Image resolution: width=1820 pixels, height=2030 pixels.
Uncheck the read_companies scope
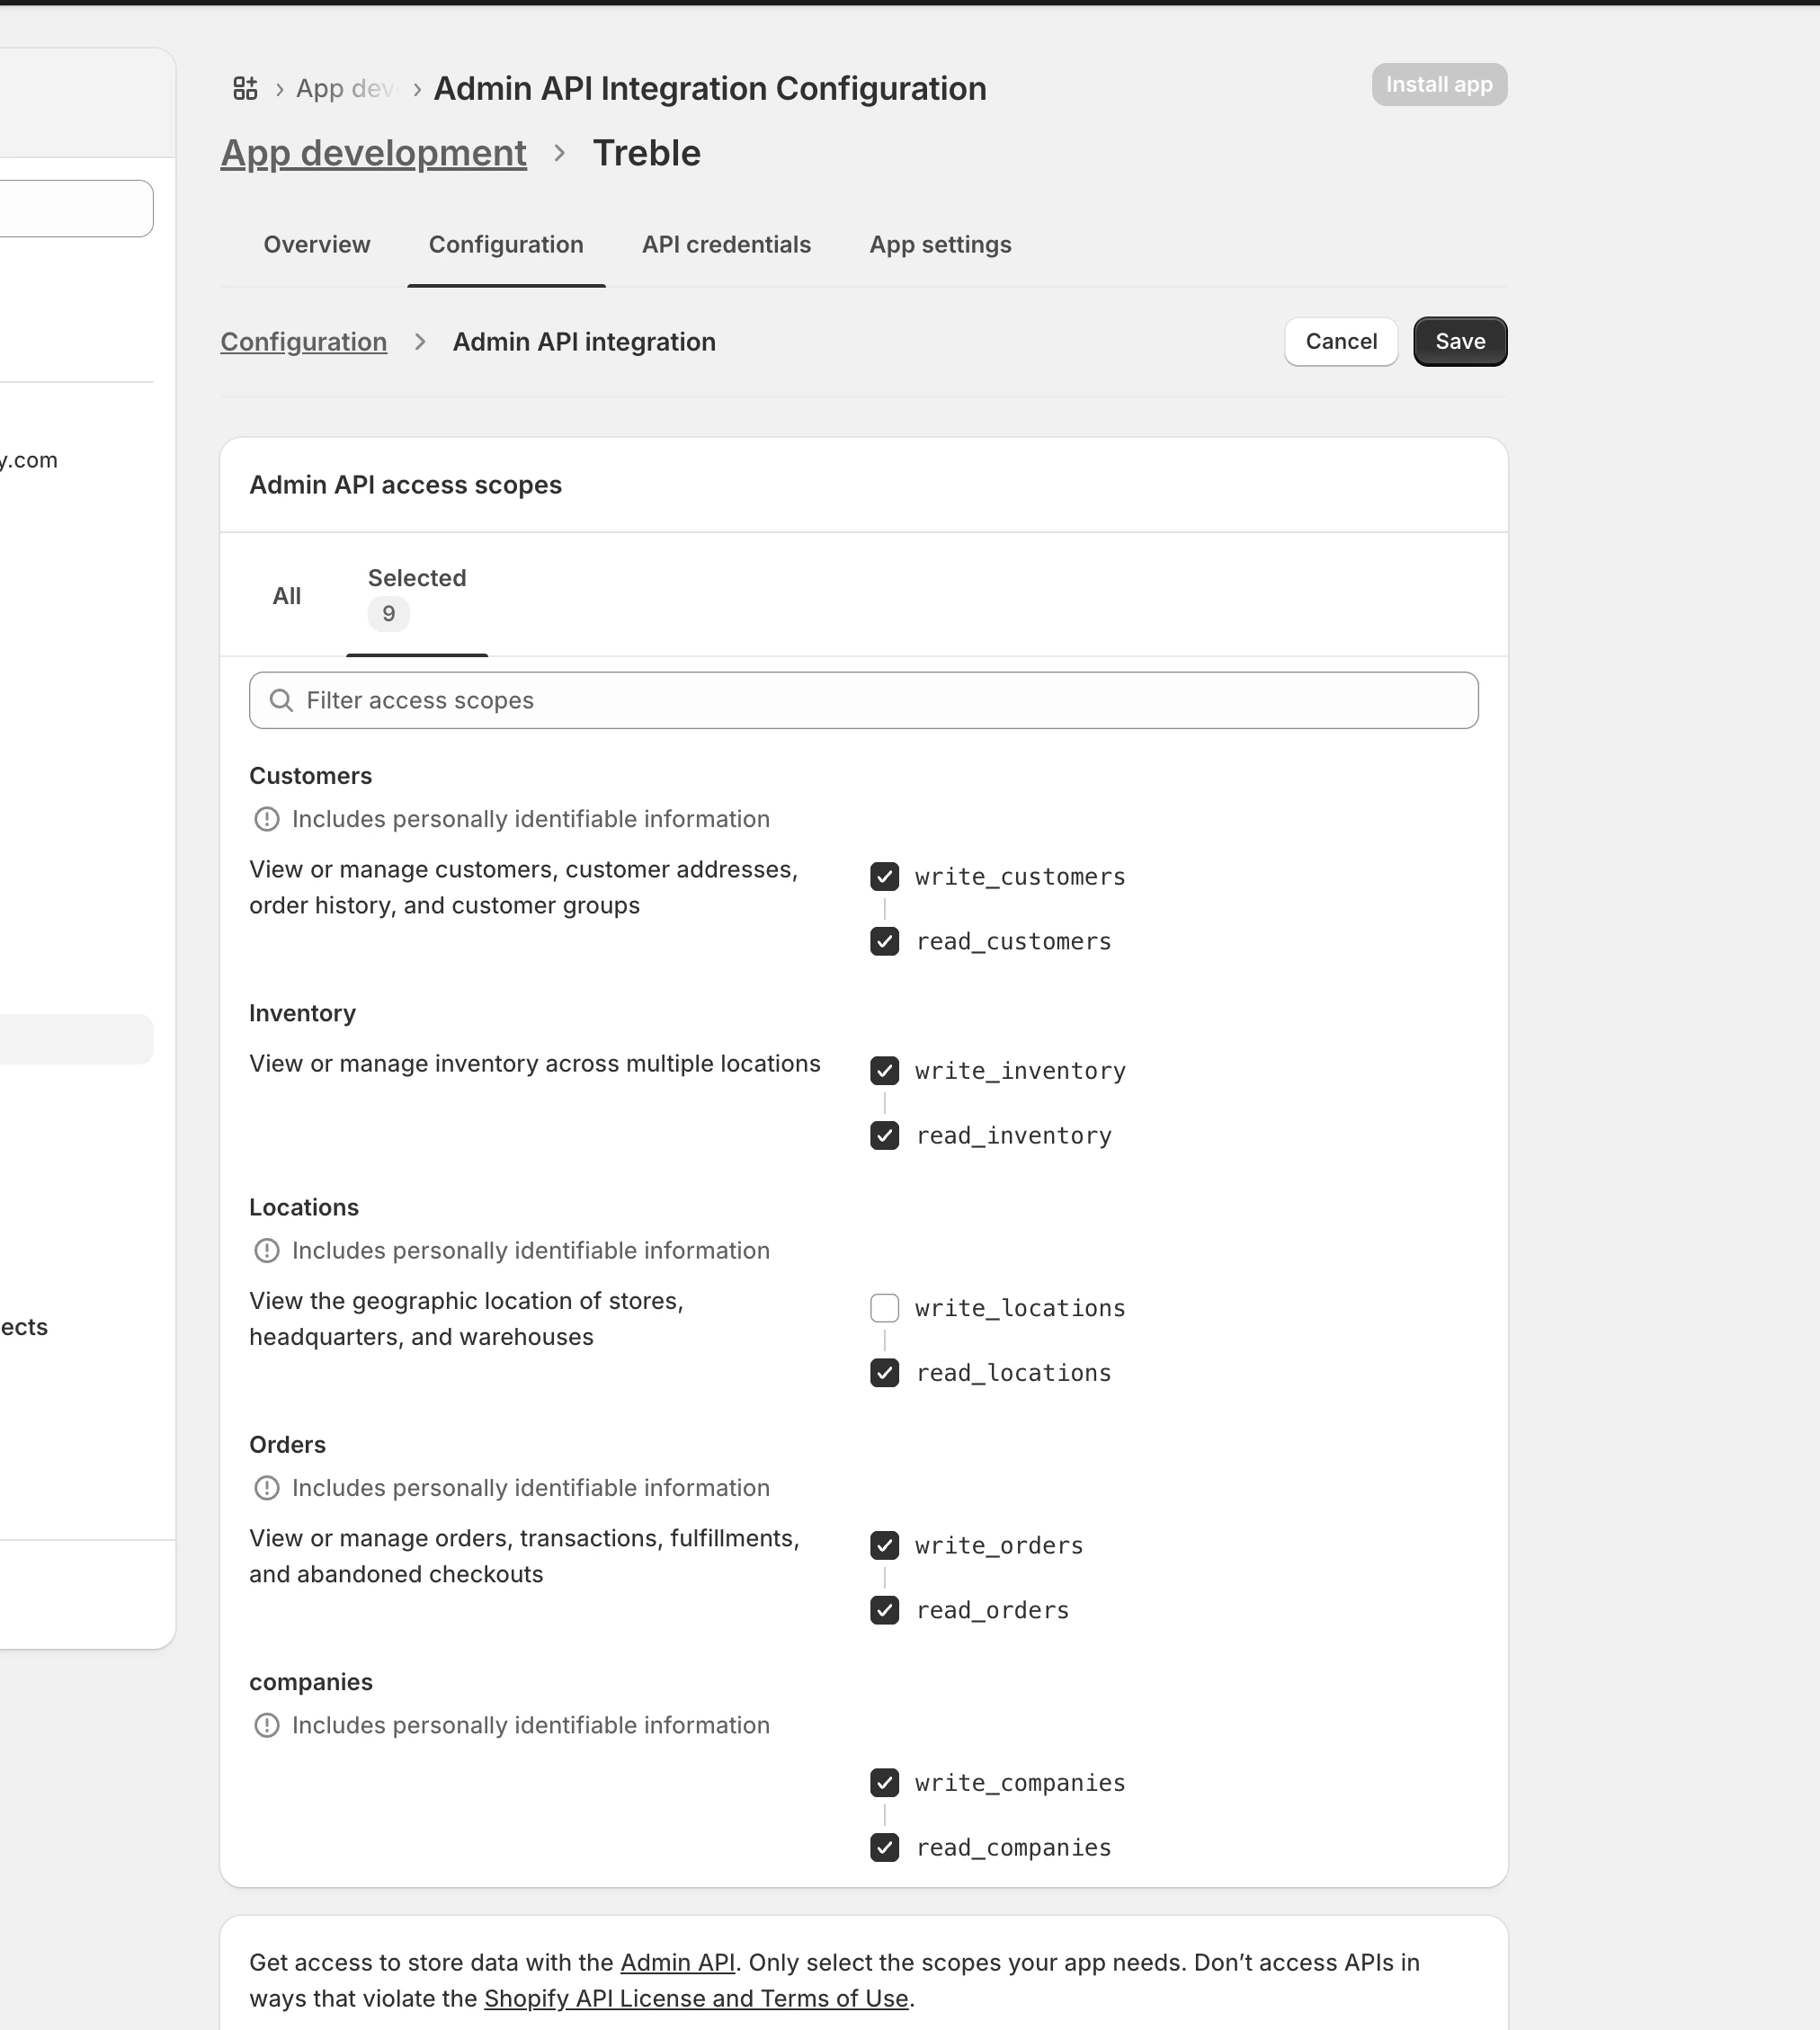885,1848
